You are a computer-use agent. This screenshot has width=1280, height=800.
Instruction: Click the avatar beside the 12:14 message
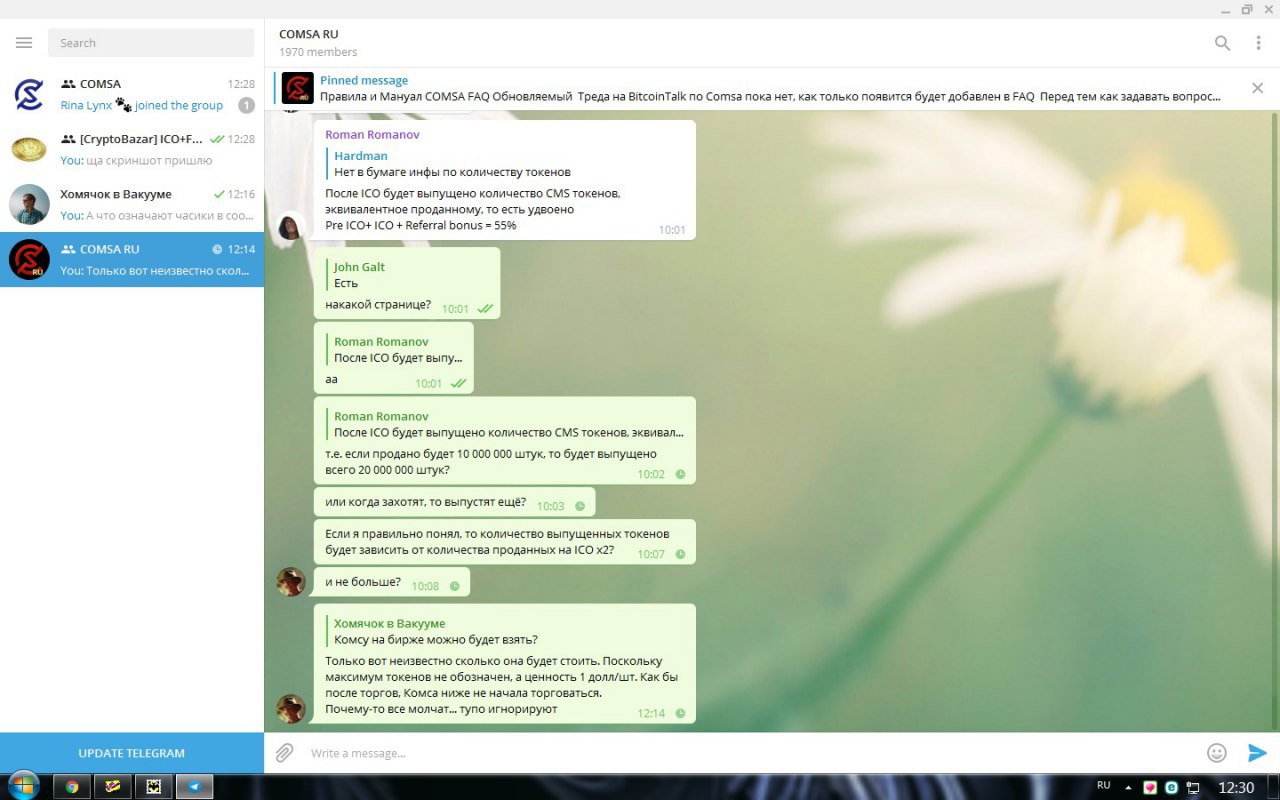[x=291, y=709]
